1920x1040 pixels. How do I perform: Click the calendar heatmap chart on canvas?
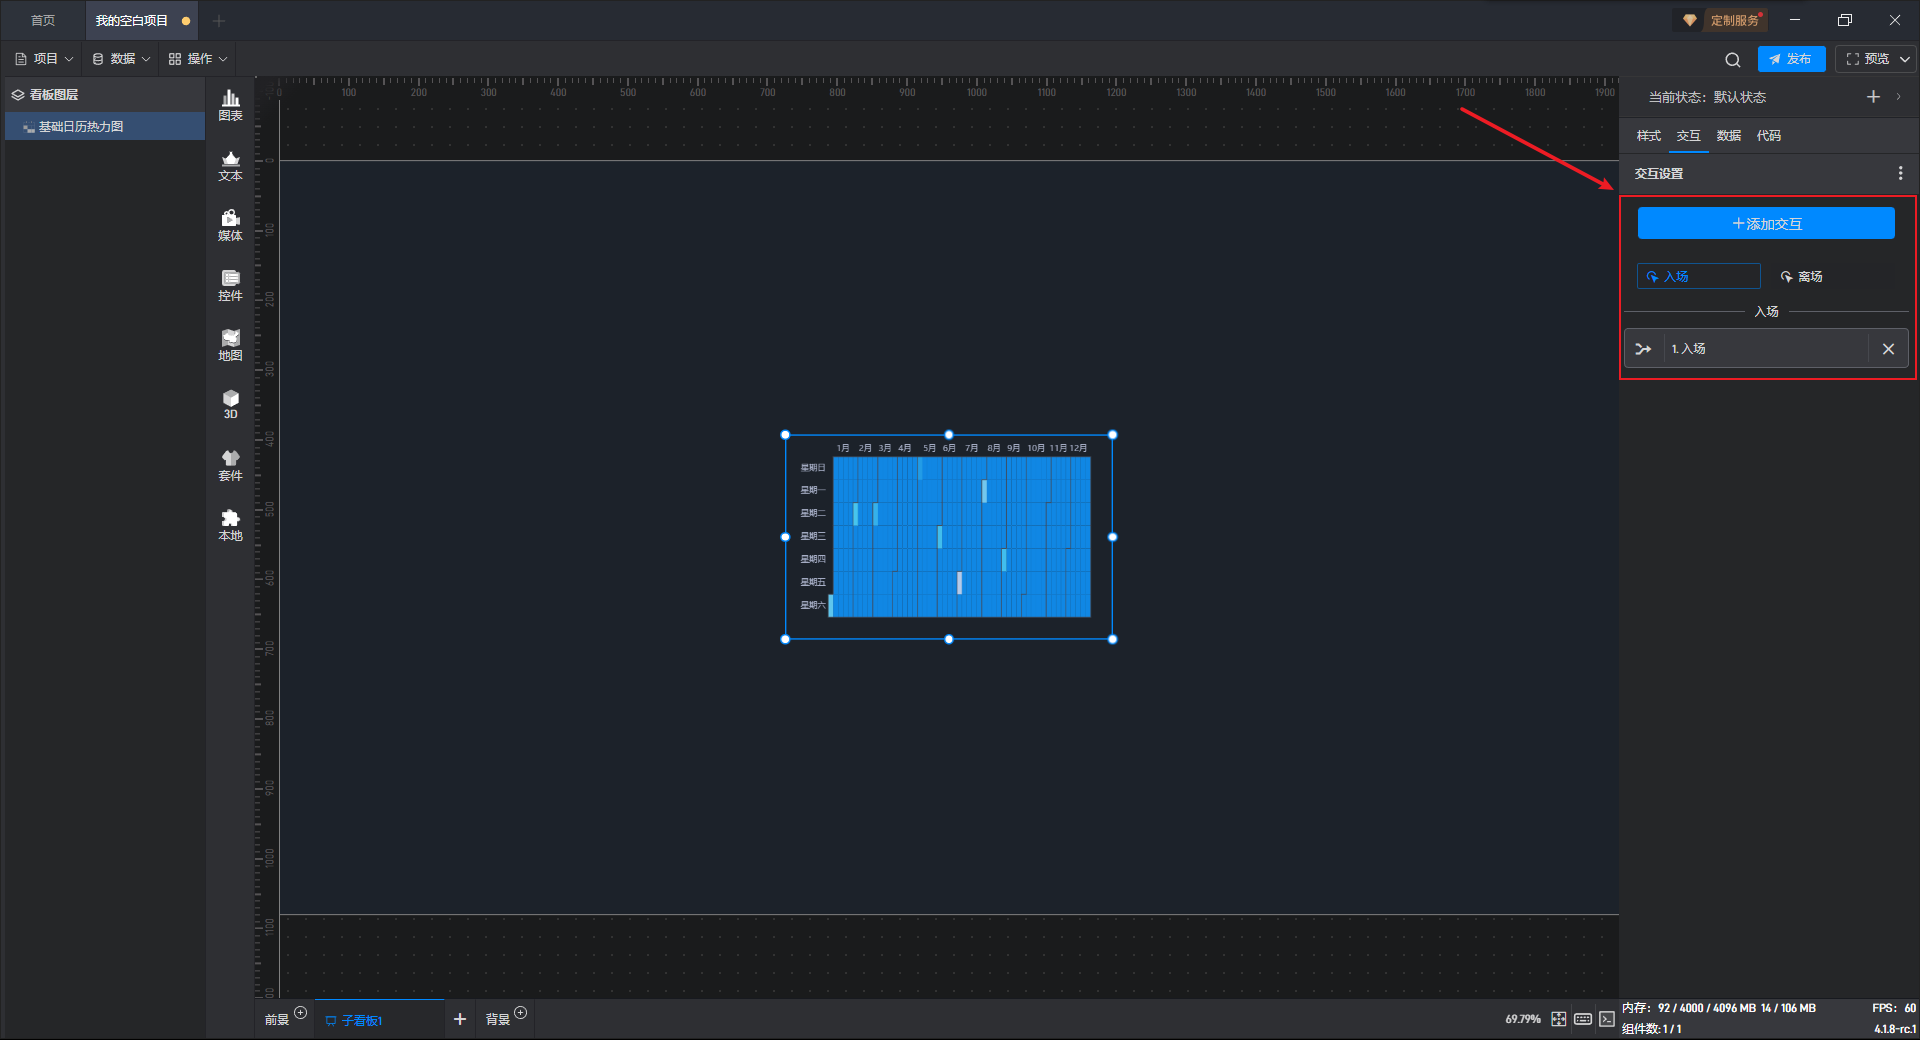pyautogui.click(x=949, y=537)
